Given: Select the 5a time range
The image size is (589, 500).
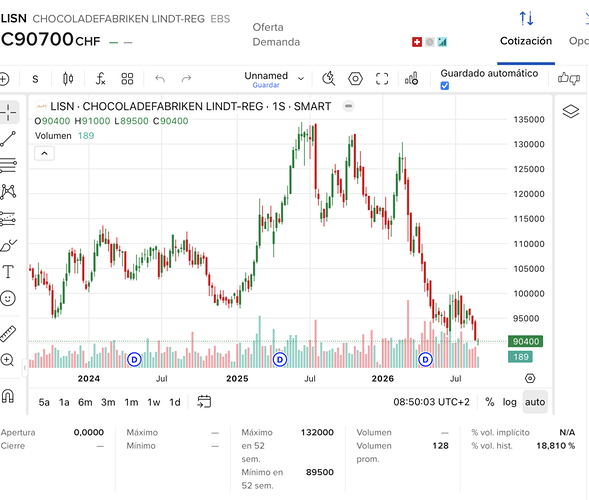Looking at the screenshot, I should click(x=44, y=402).
